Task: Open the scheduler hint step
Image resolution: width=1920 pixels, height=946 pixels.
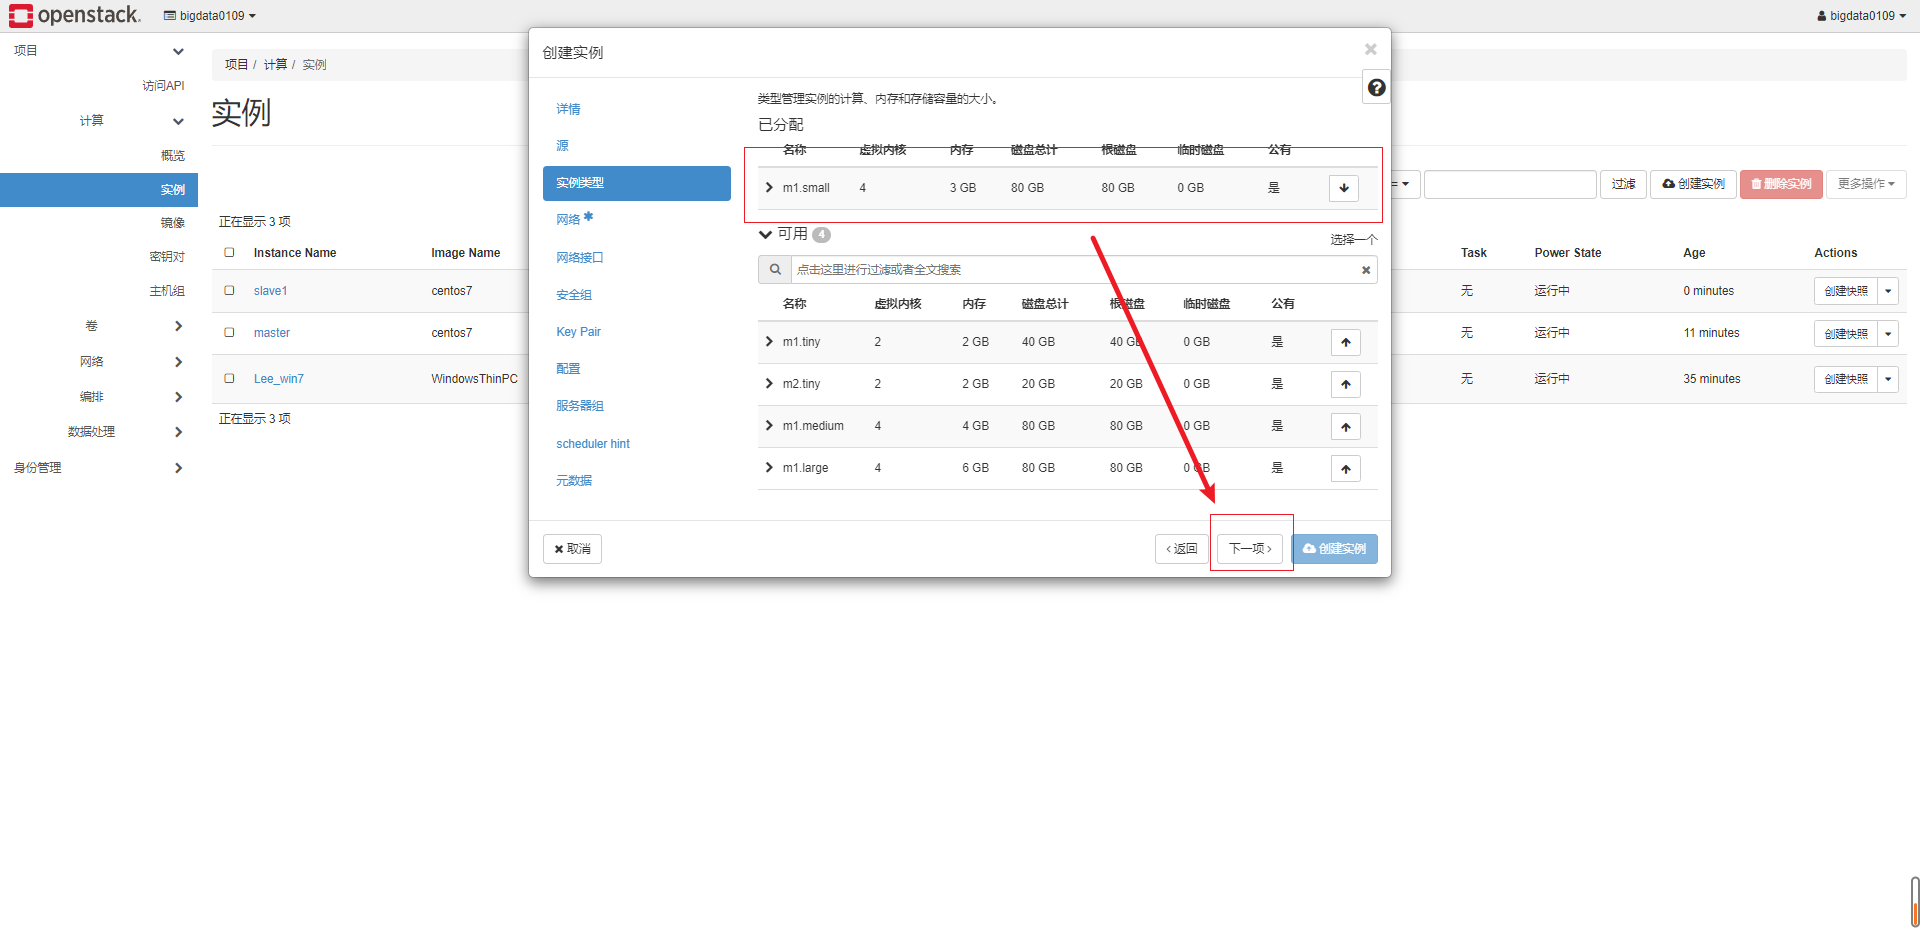Action: point(593,444)
